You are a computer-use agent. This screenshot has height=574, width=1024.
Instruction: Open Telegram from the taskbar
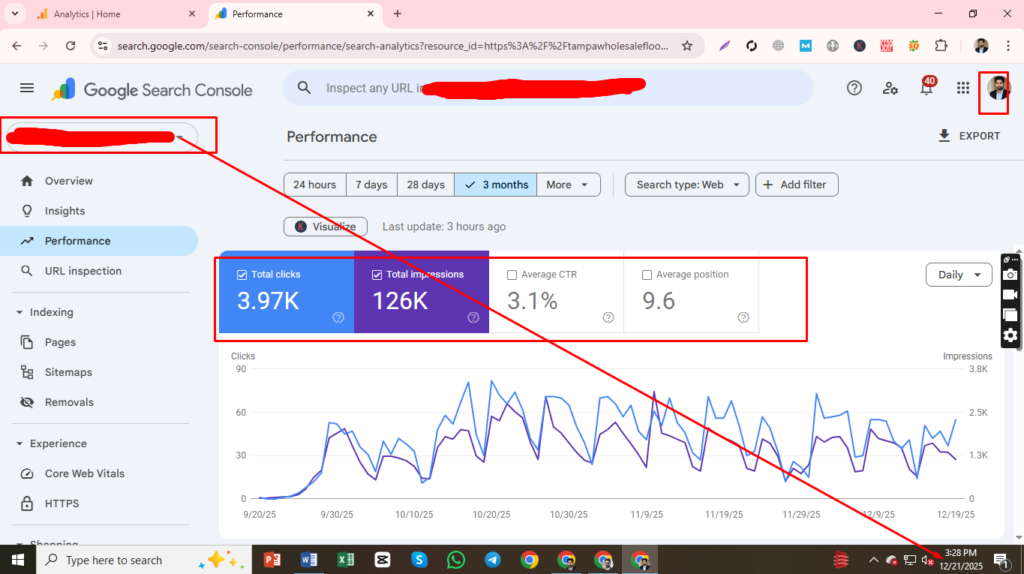coord(492,560)
